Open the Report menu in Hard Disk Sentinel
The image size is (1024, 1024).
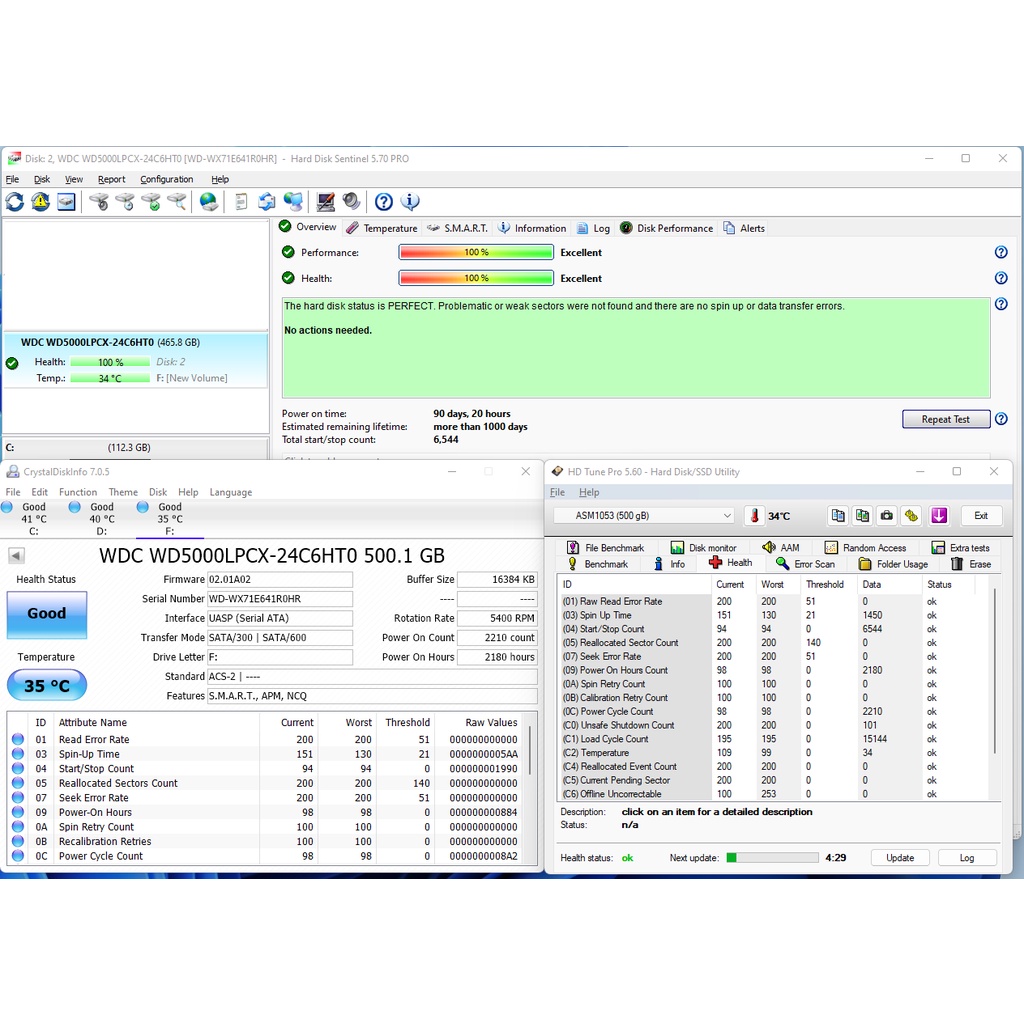(112, 180)
